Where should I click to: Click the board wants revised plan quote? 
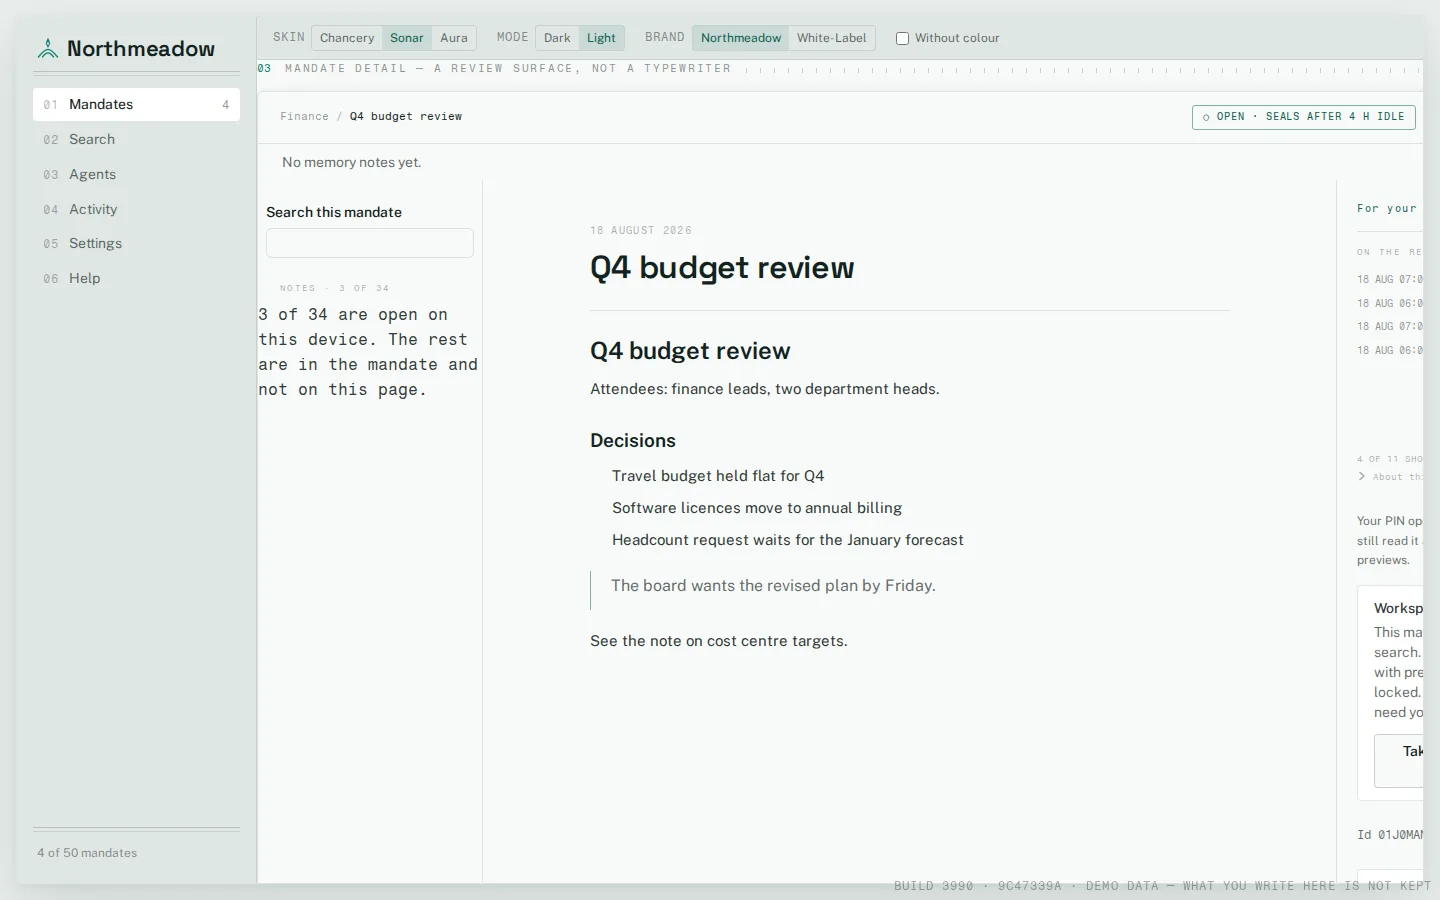click(x=773, y=586)
